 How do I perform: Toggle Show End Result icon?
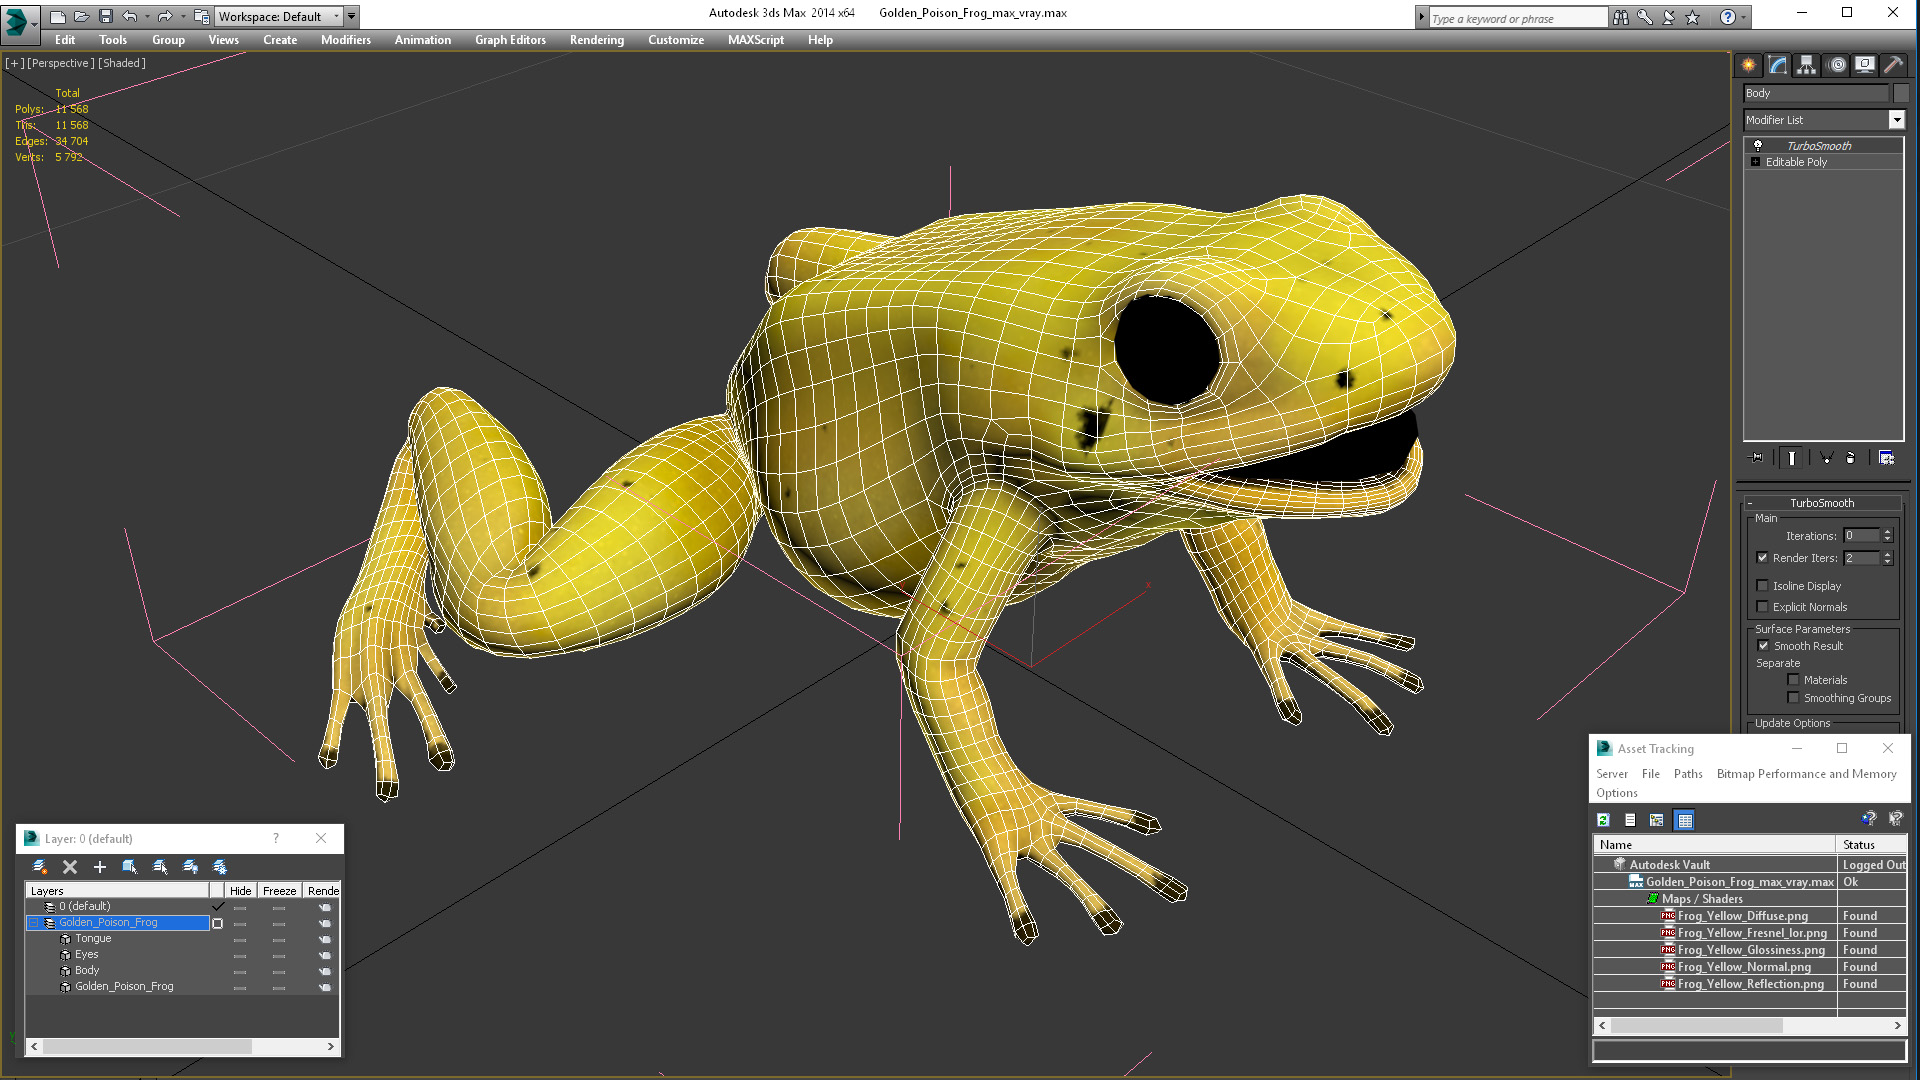pyautogui.click(x=1792, y=458)
